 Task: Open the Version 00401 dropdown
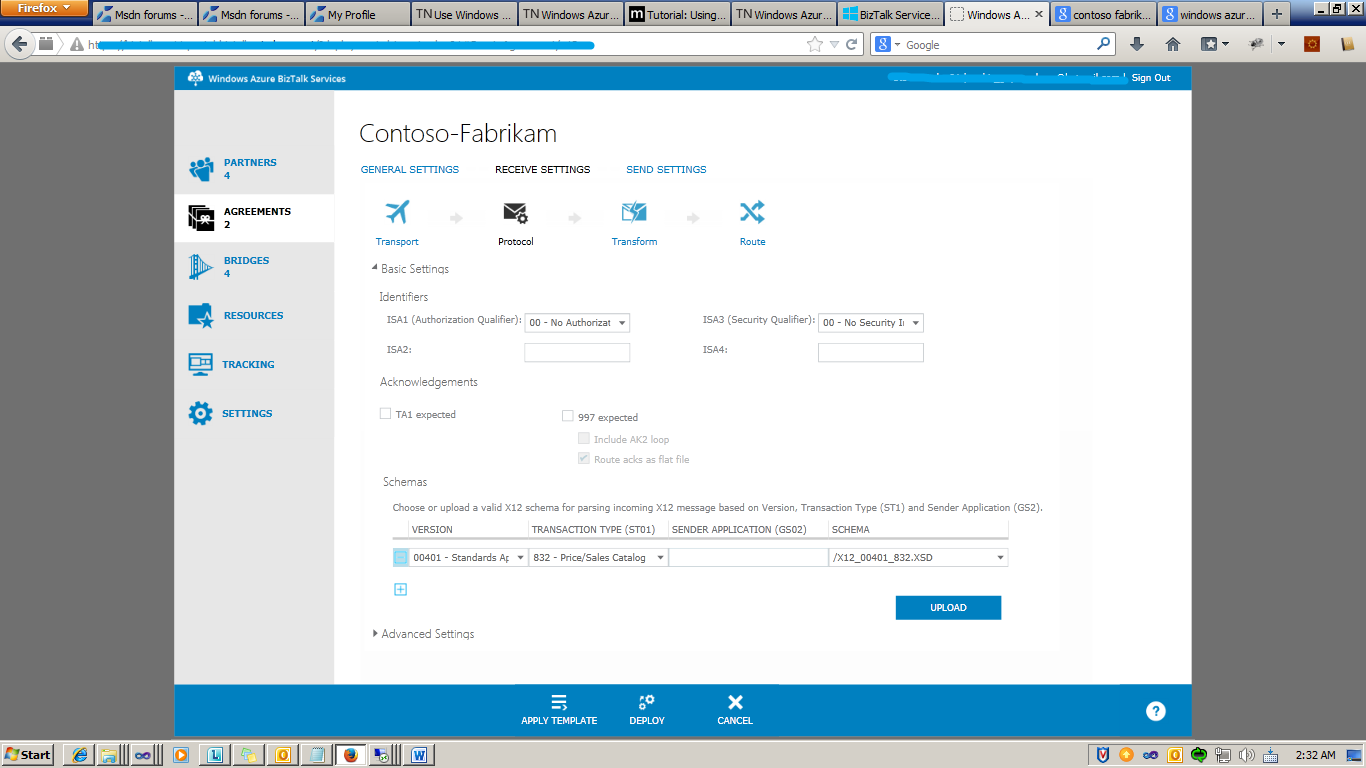point(468,557)
